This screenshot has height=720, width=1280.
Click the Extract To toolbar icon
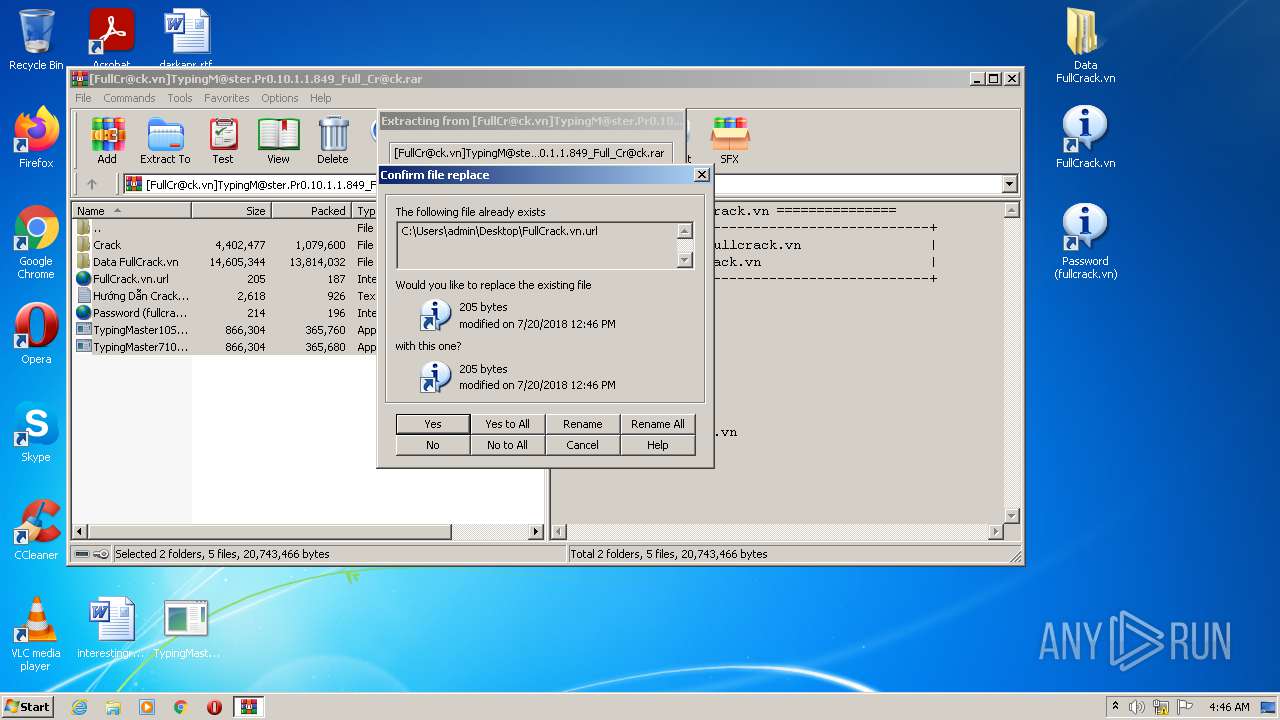tap(165, 140)
